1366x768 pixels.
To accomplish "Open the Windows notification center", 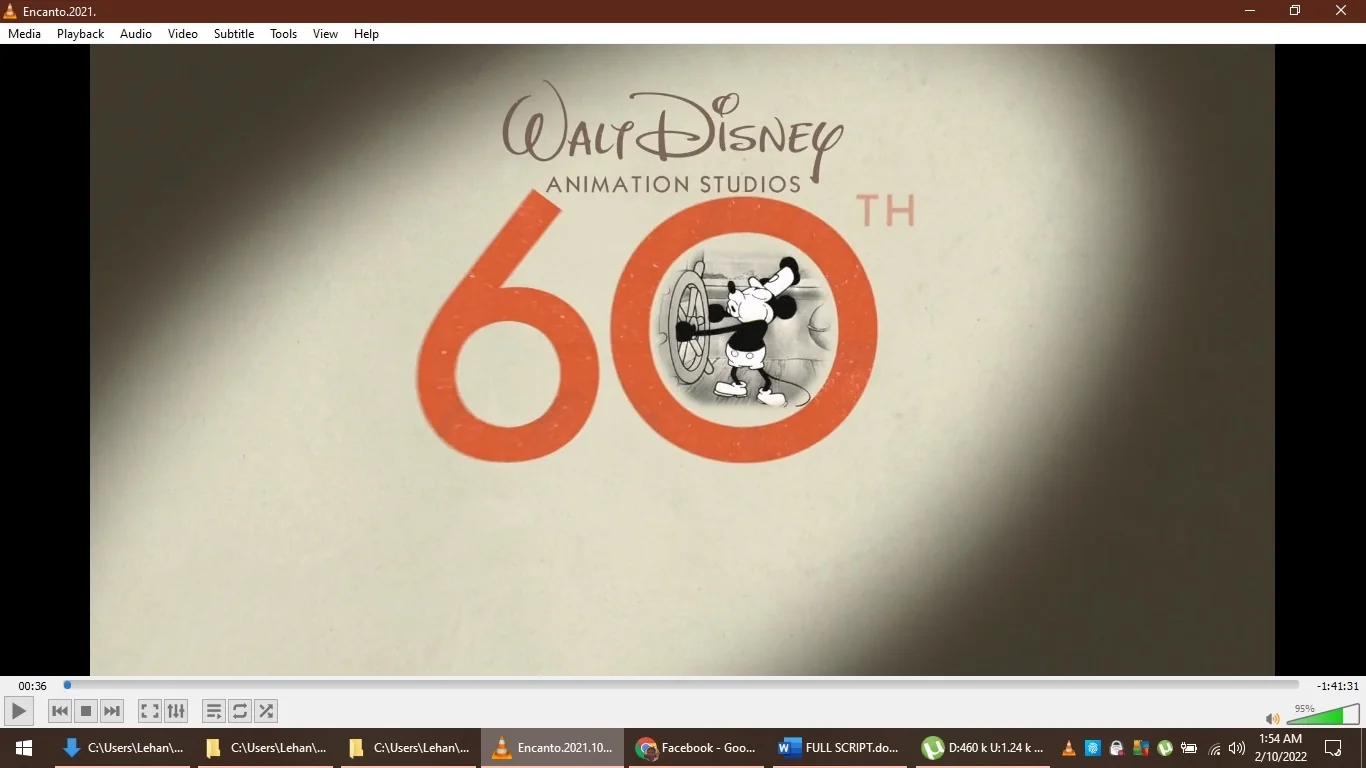I will pos(1333,748).
